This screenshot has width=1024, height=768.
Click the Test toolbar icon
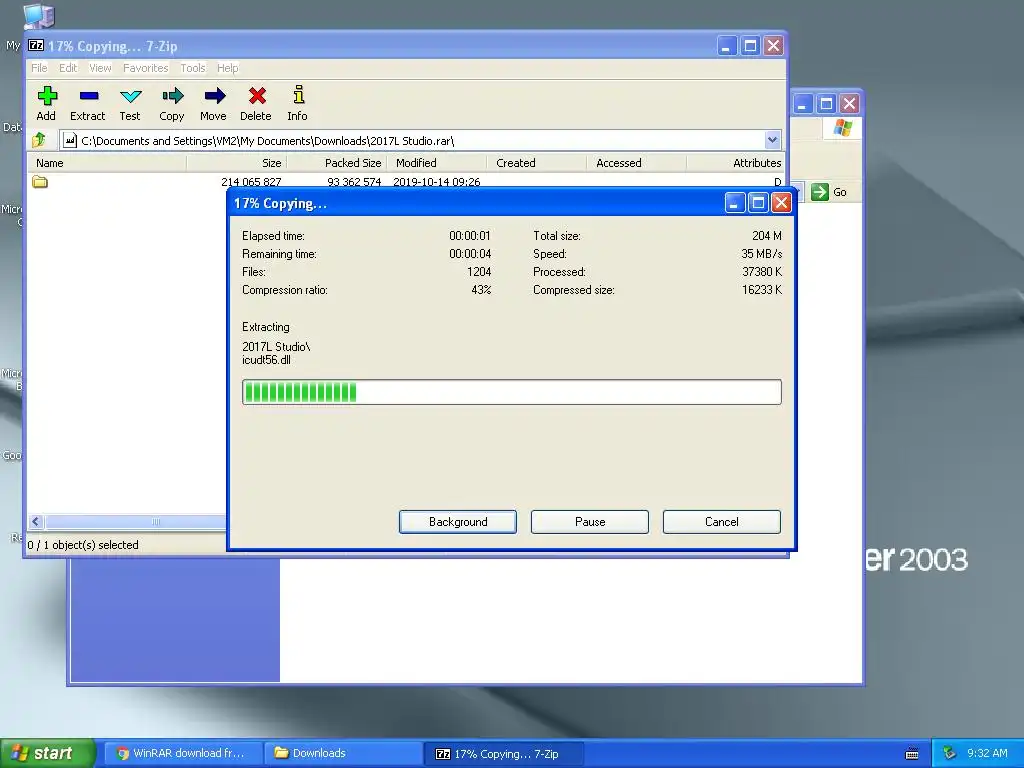click(x=131, y=97)
